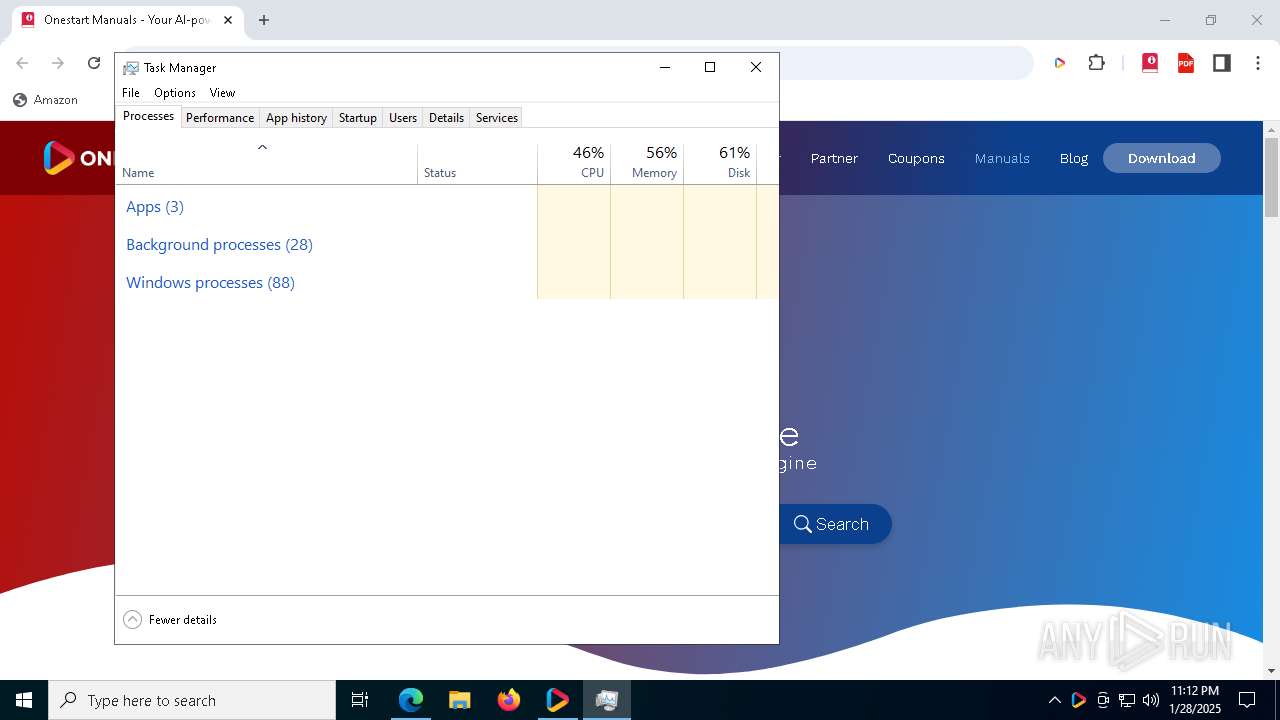Expand the Background processes (28) group
The image size is (1280, 720).
(x=219, y=245)
